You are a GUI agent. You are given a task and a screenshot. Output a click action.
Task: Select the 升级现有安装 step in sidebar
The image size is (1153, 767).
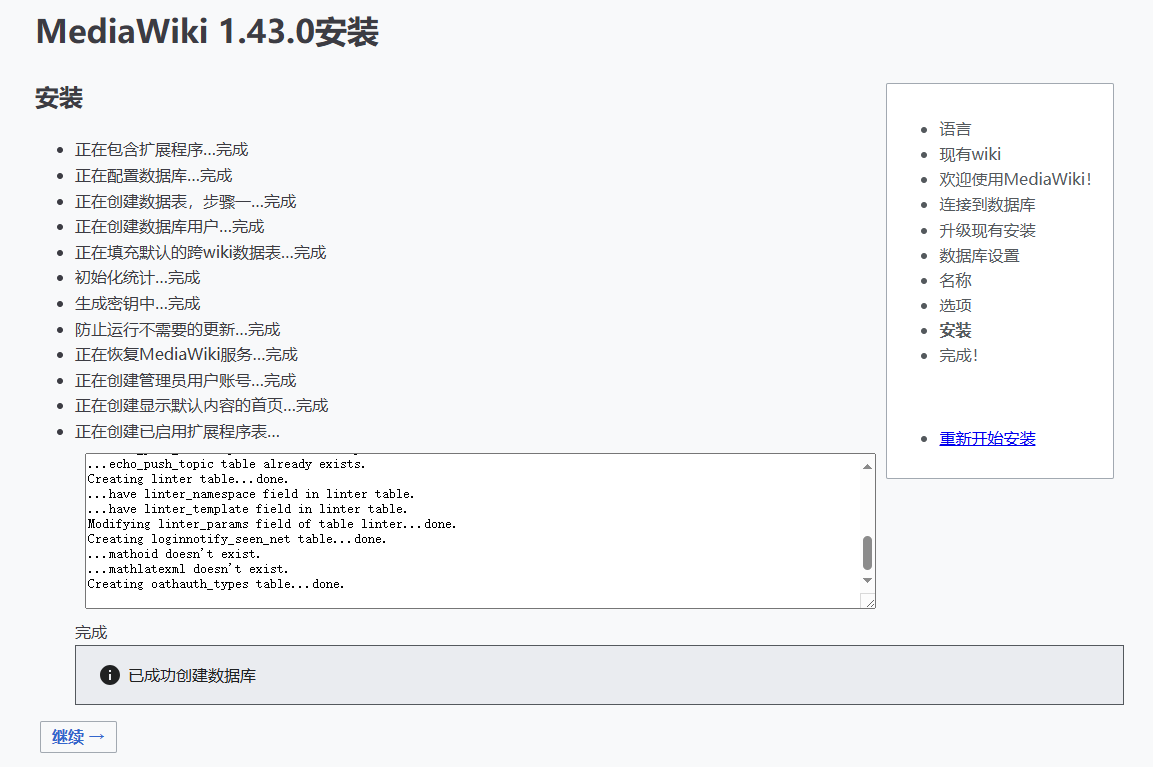pos(987,231)
